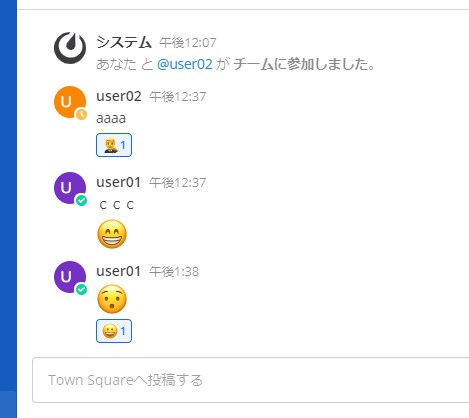Open permalink timestamp 午後12:07

point(188,43)
